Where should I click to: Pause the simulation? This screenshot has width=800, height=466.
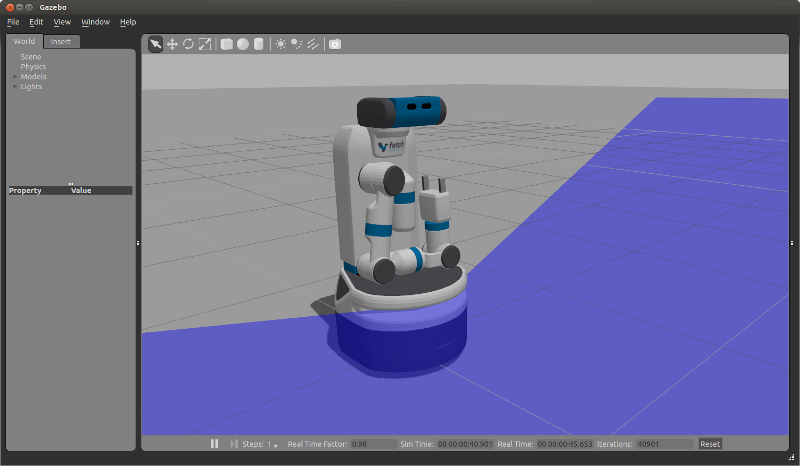(x=214, y=444)
